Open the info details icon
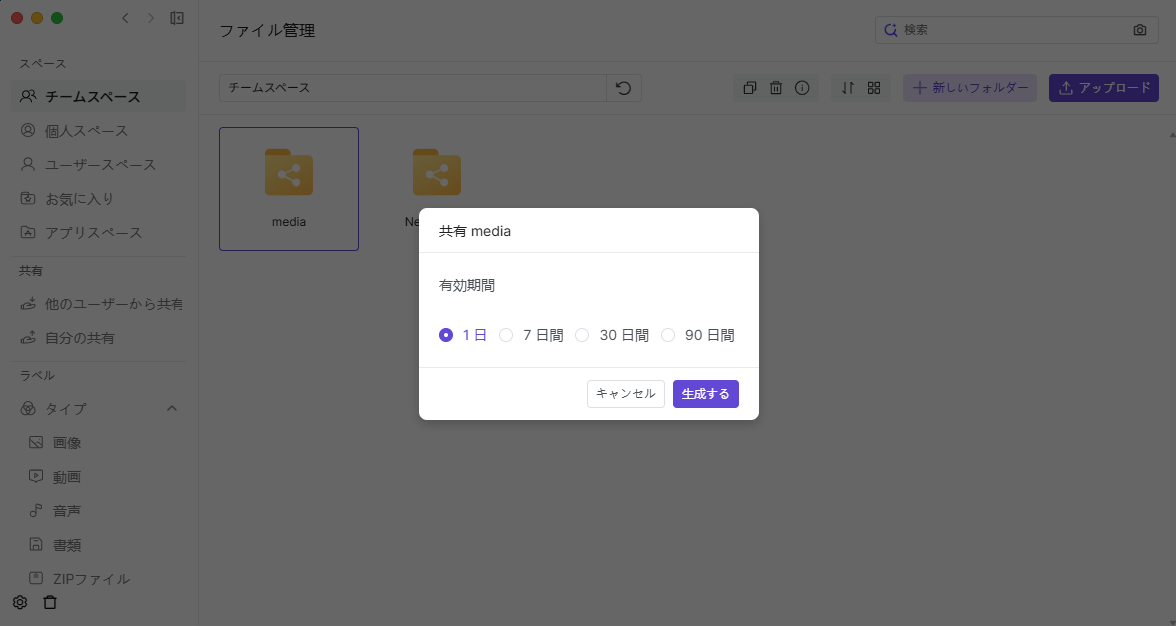The height and width of the screenshot is (626, 1176). point(802,88)
